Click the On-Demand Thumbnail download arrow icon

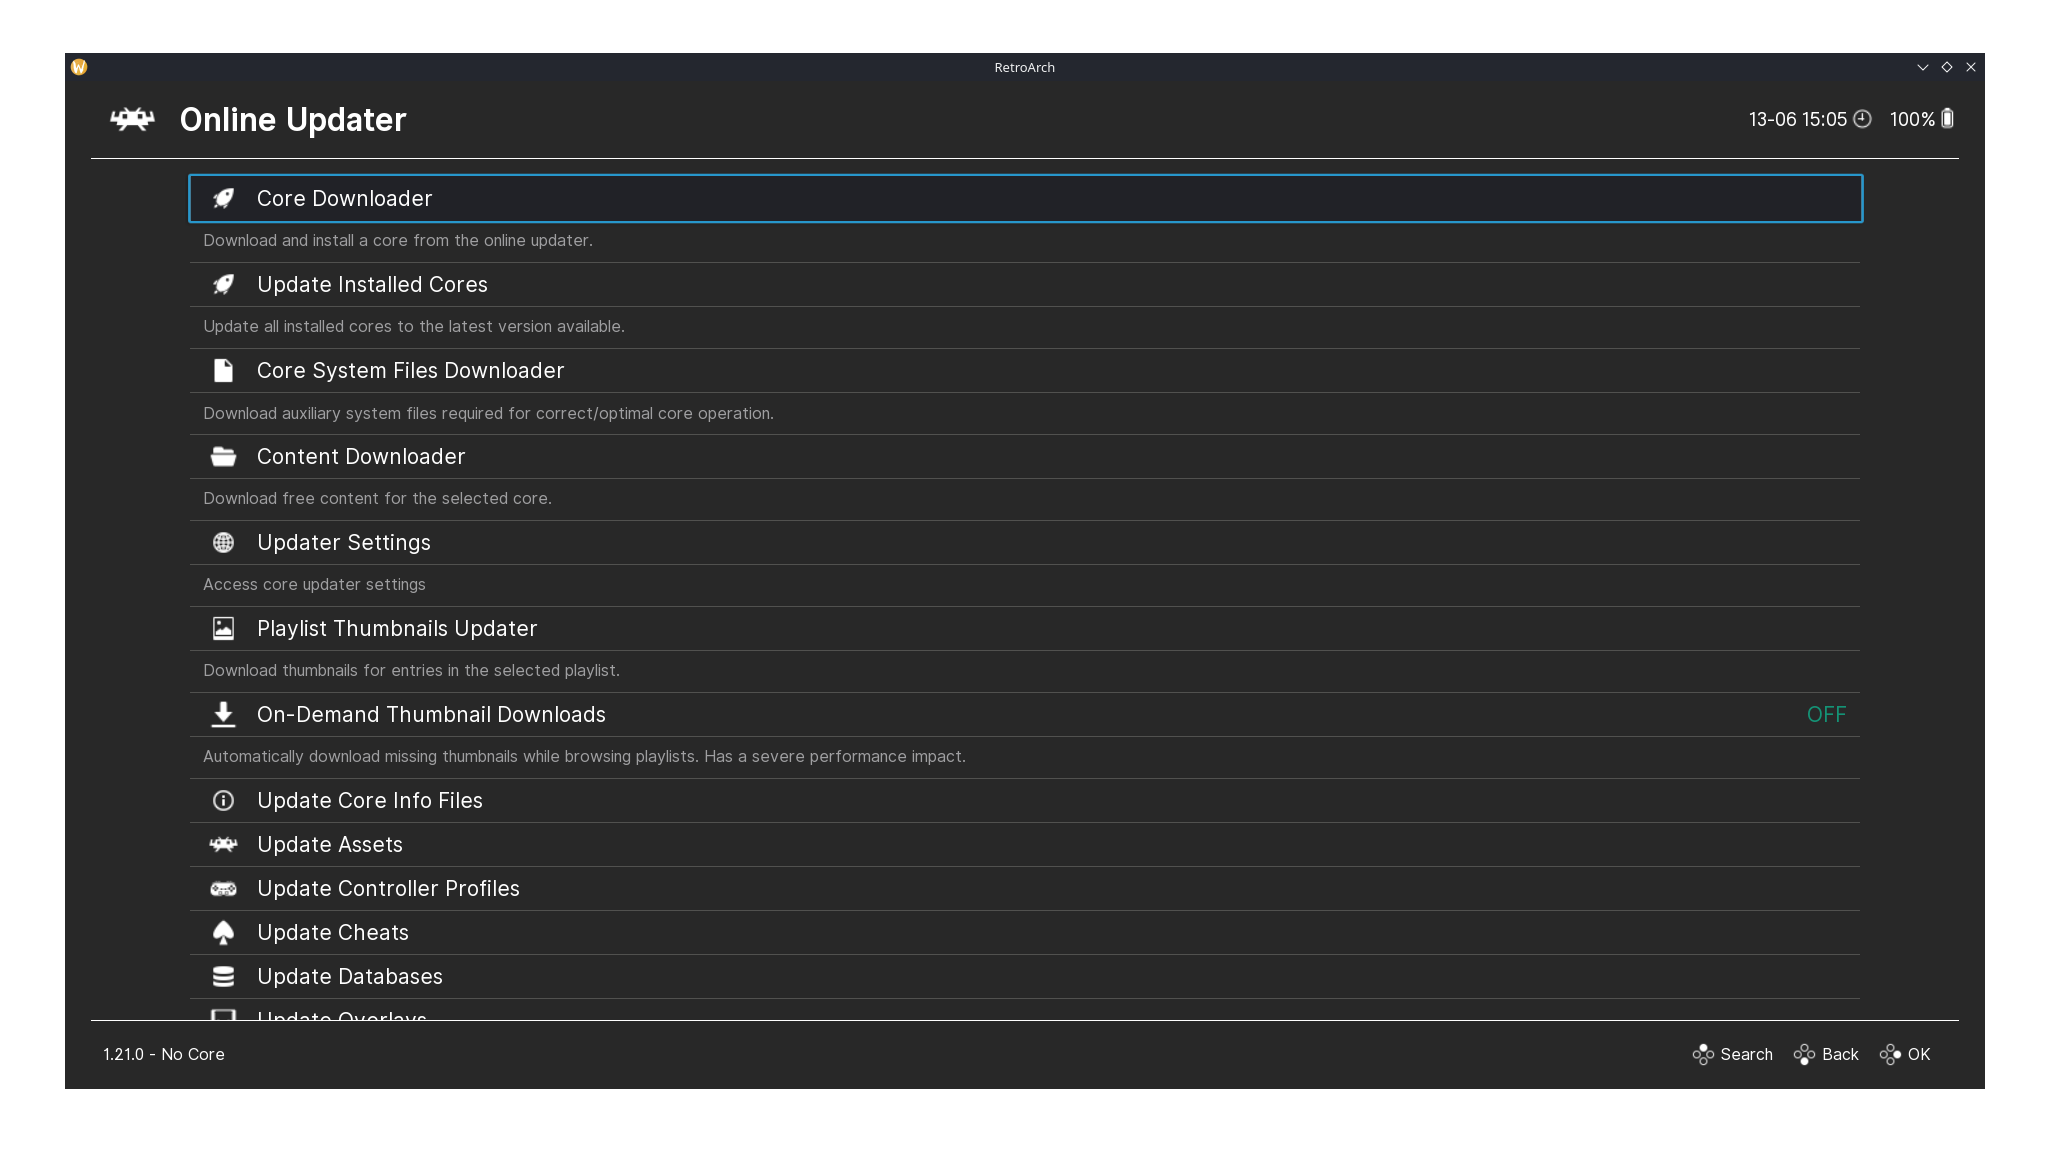(222, 714)
